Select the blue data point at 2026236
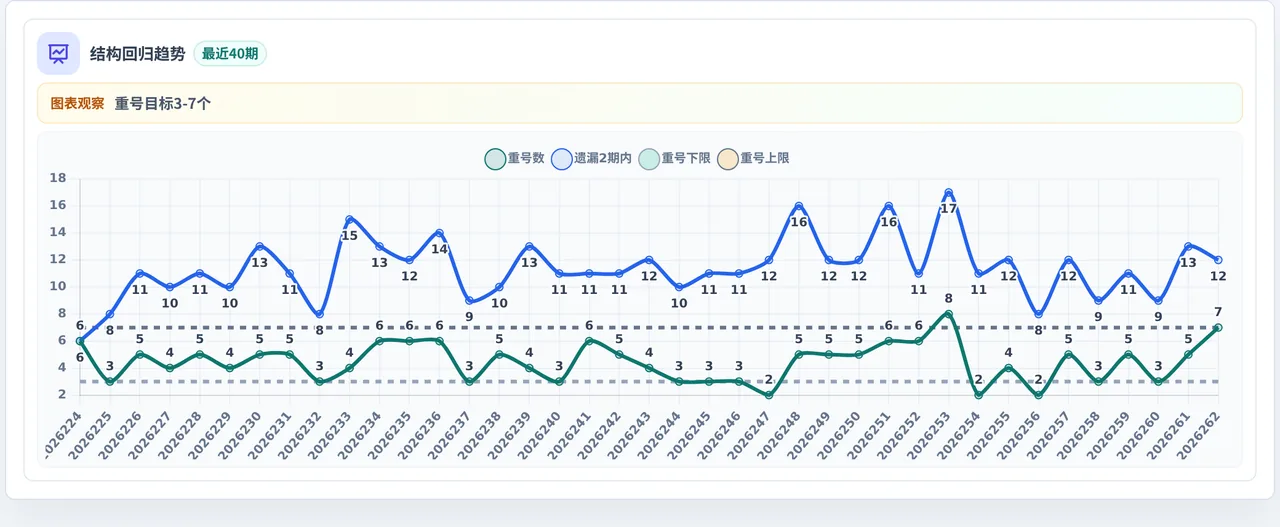Viewport: 1280px width, 527px height. 439,233
